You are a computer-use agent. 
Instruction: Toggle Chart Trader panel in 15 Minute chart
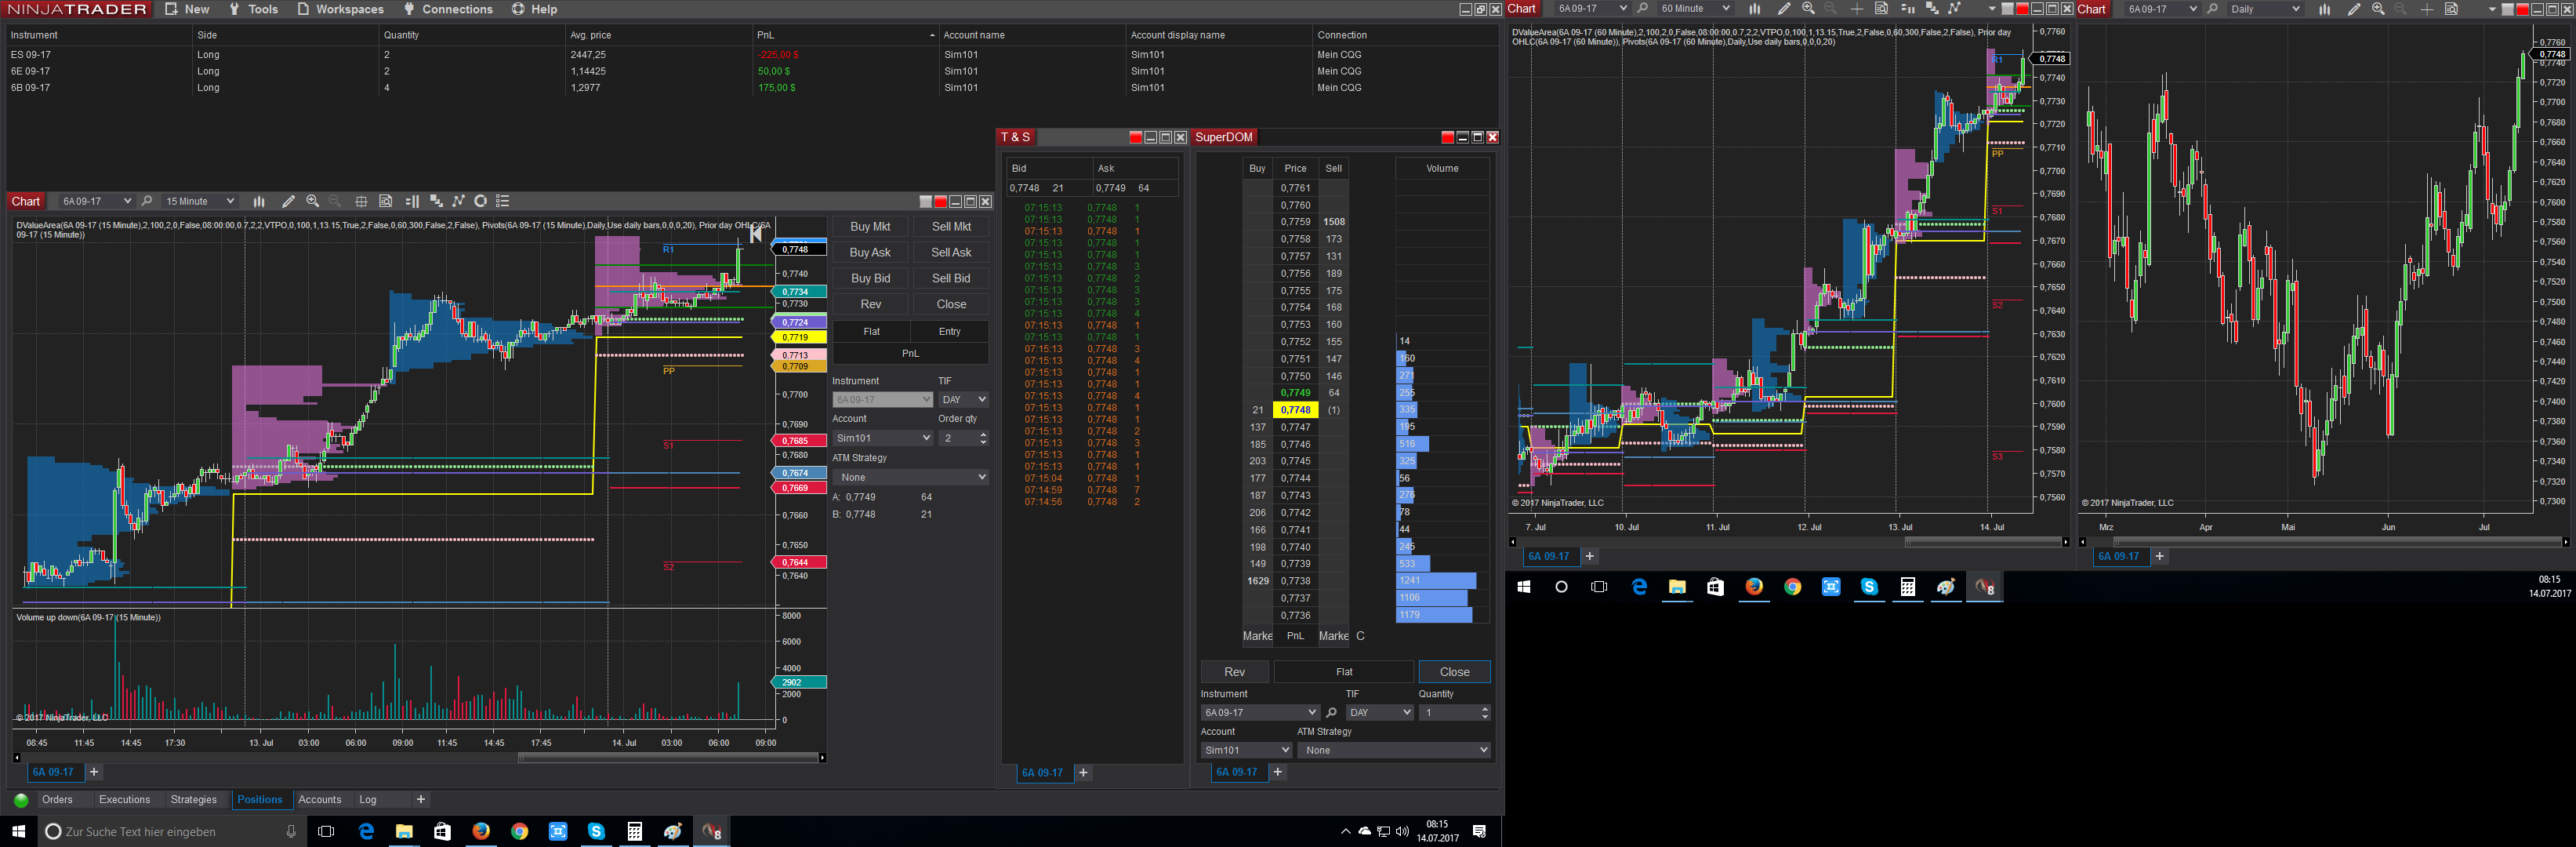pos(411,201)
